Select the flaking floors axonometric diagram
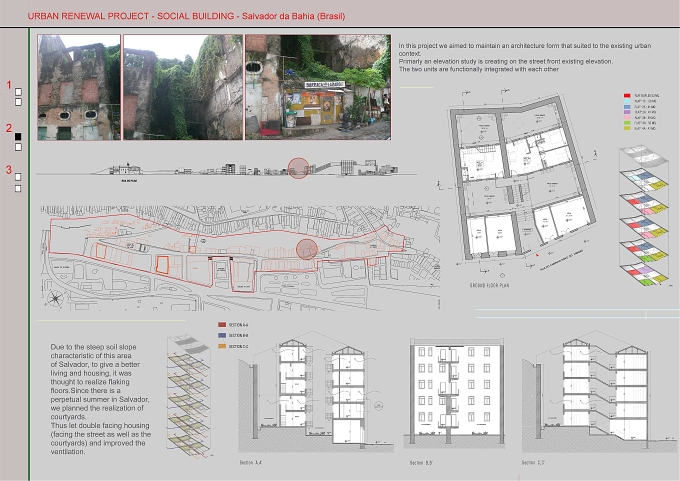This screenshot has width=680, height=481. (190, 396)
